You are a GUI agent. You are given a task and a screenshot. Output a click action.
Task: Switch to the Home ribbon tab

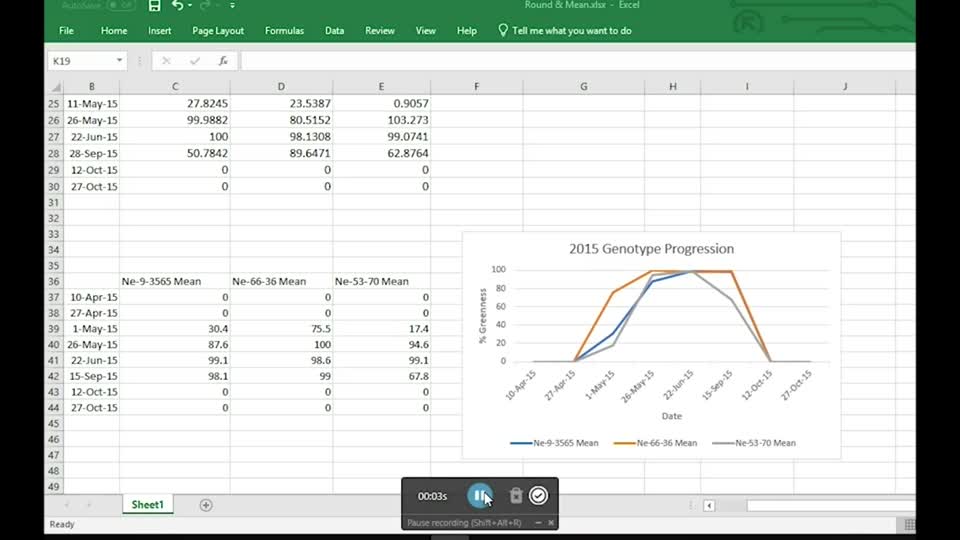pos(114,31)
